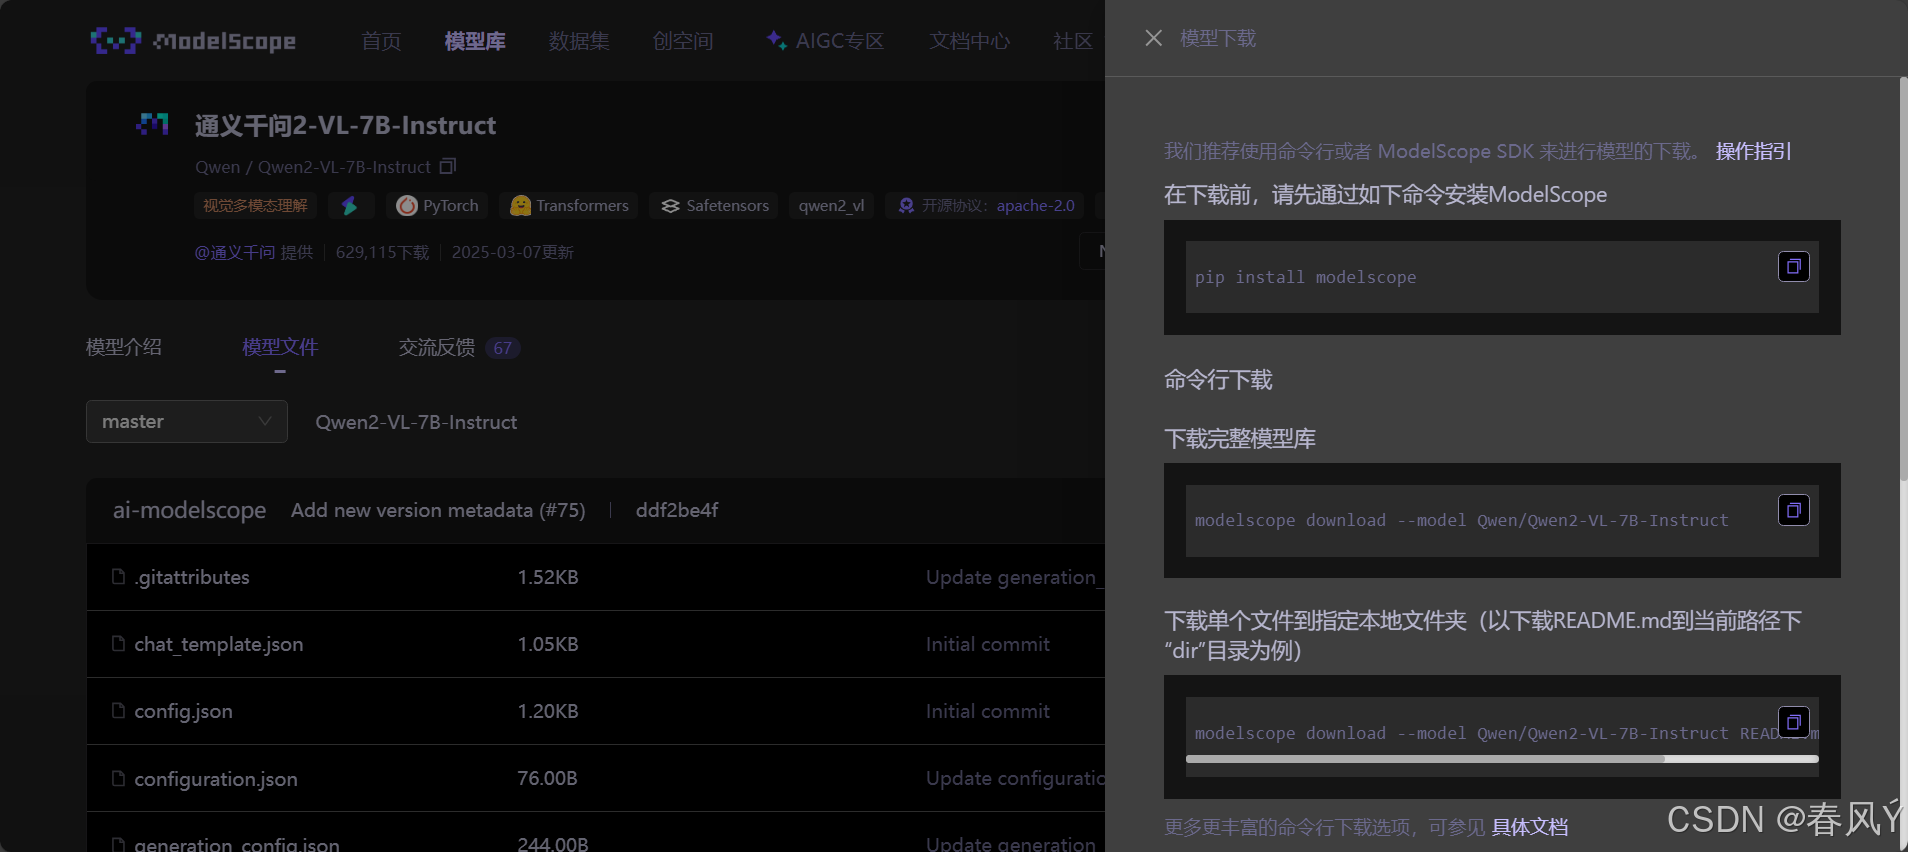Click the Initial commit message for chat_template.json
The width and height of the screenshot is (1908, 852).
988,644
